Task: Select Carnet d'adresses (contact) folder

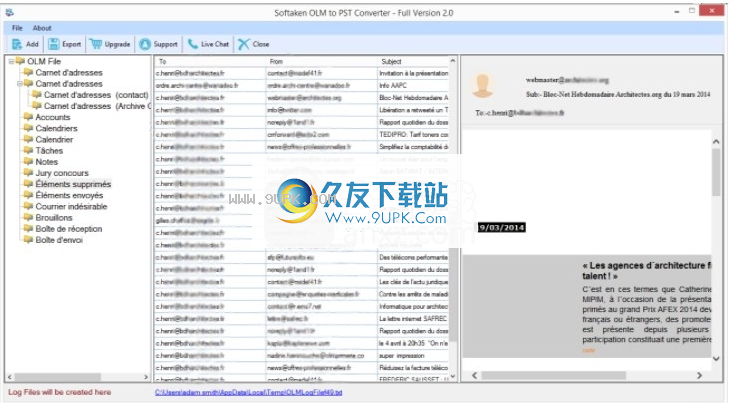Action: 96,95
